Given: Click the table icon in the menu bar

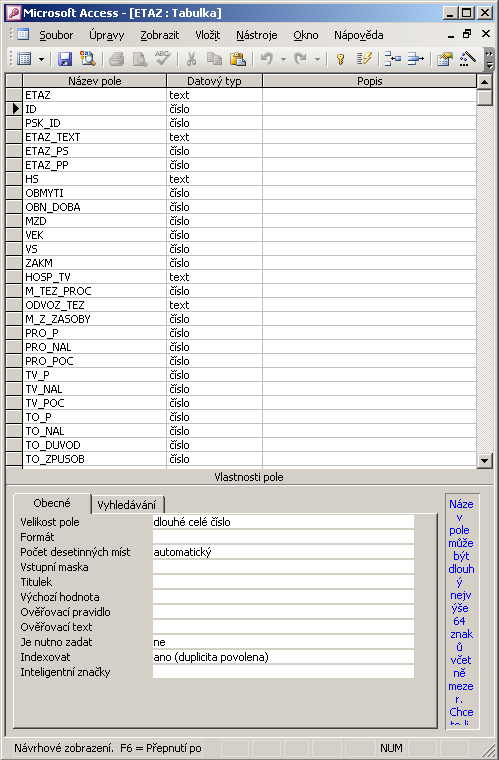Looking at the screenshot, I should (23, 35).
